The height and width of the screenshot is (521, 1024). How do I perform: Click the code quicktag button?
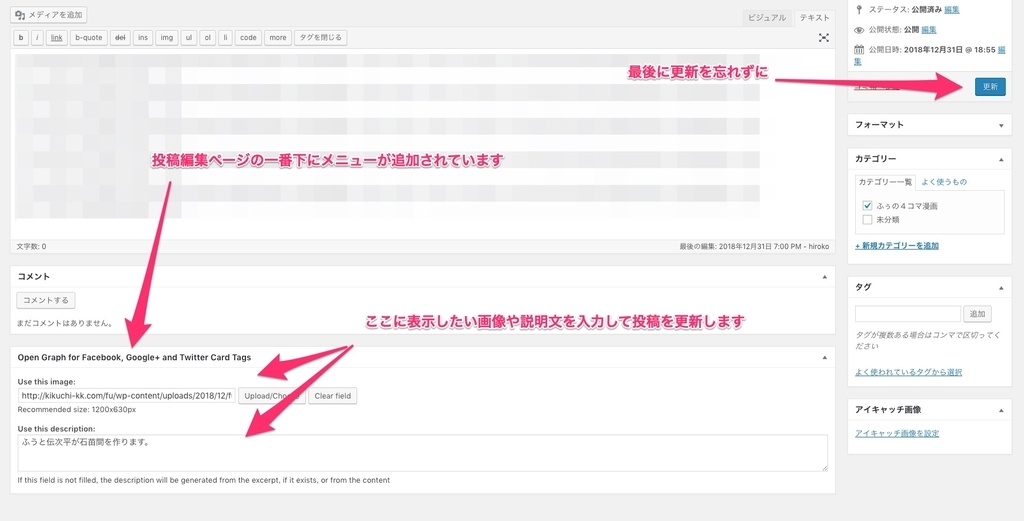click(248, 38)
